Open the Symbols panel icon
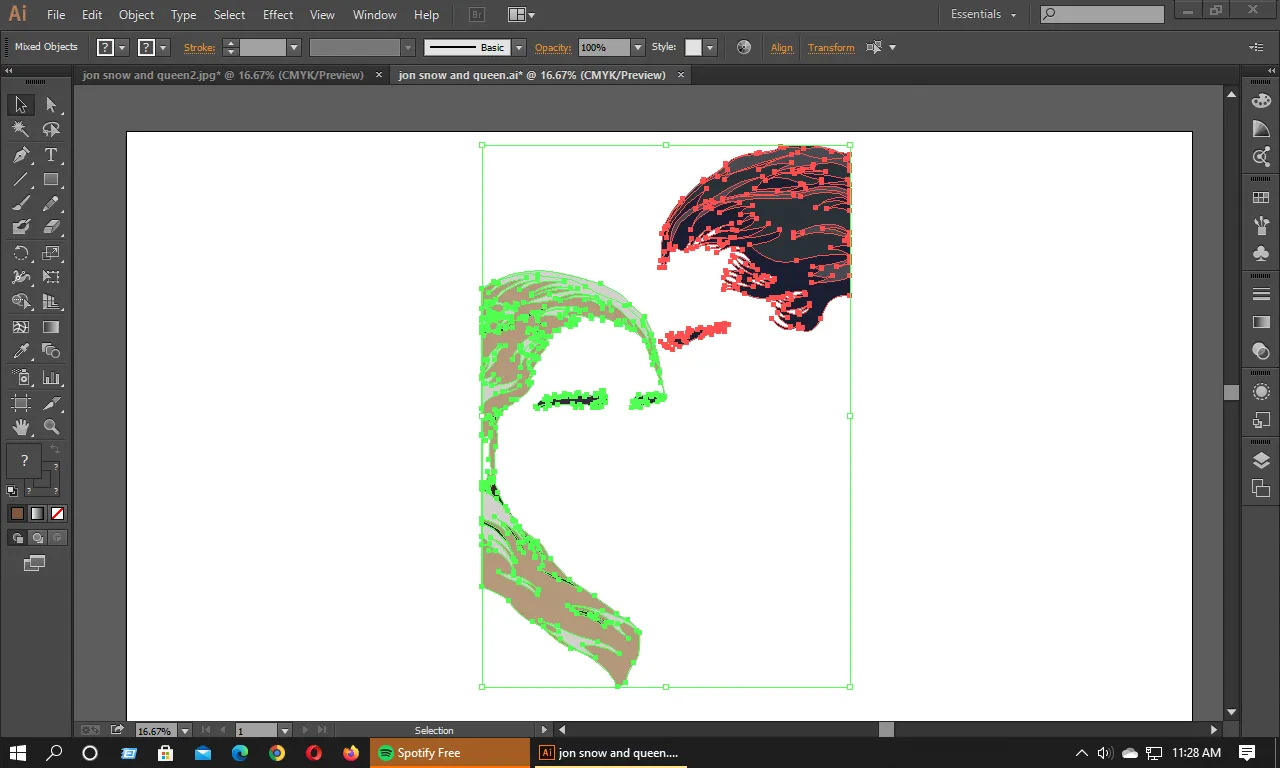 1261,254
